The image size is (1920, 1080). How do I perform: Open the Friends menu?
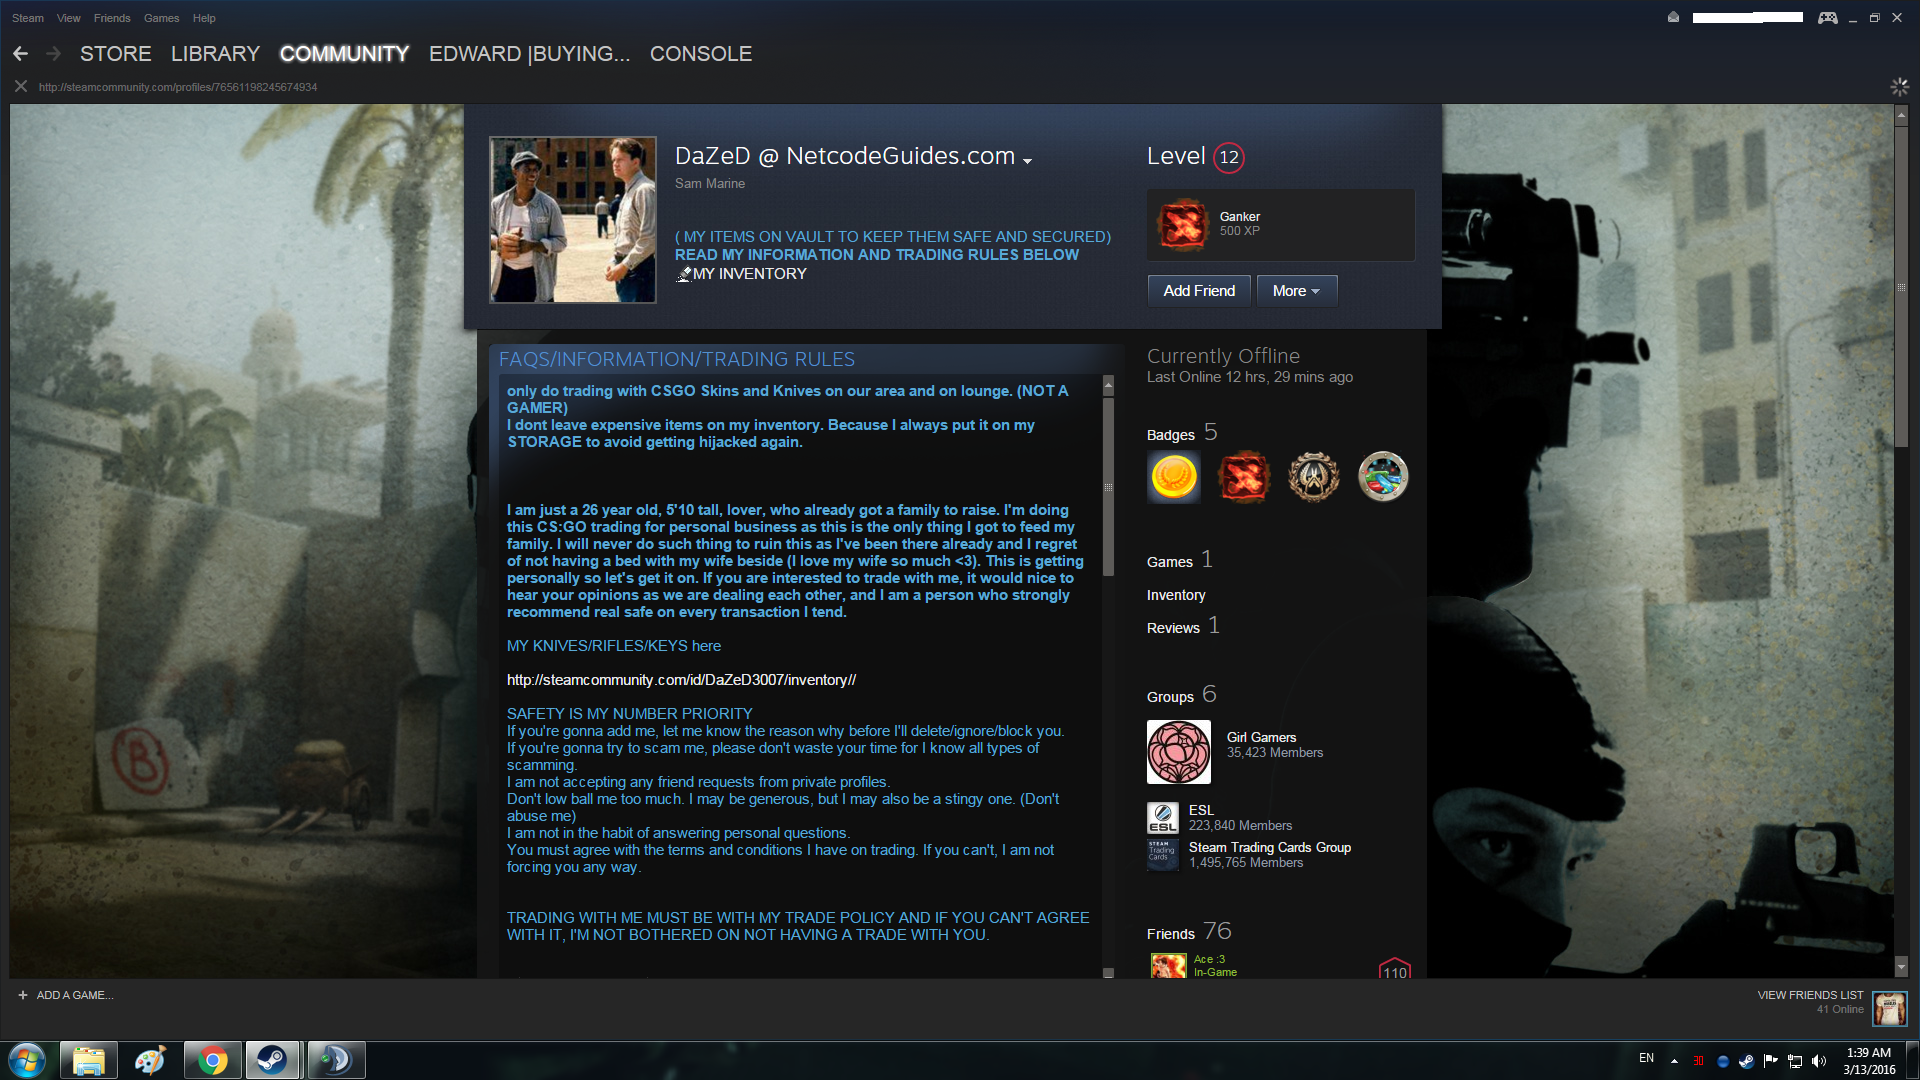pyautogui.click(x=112, y=18)
